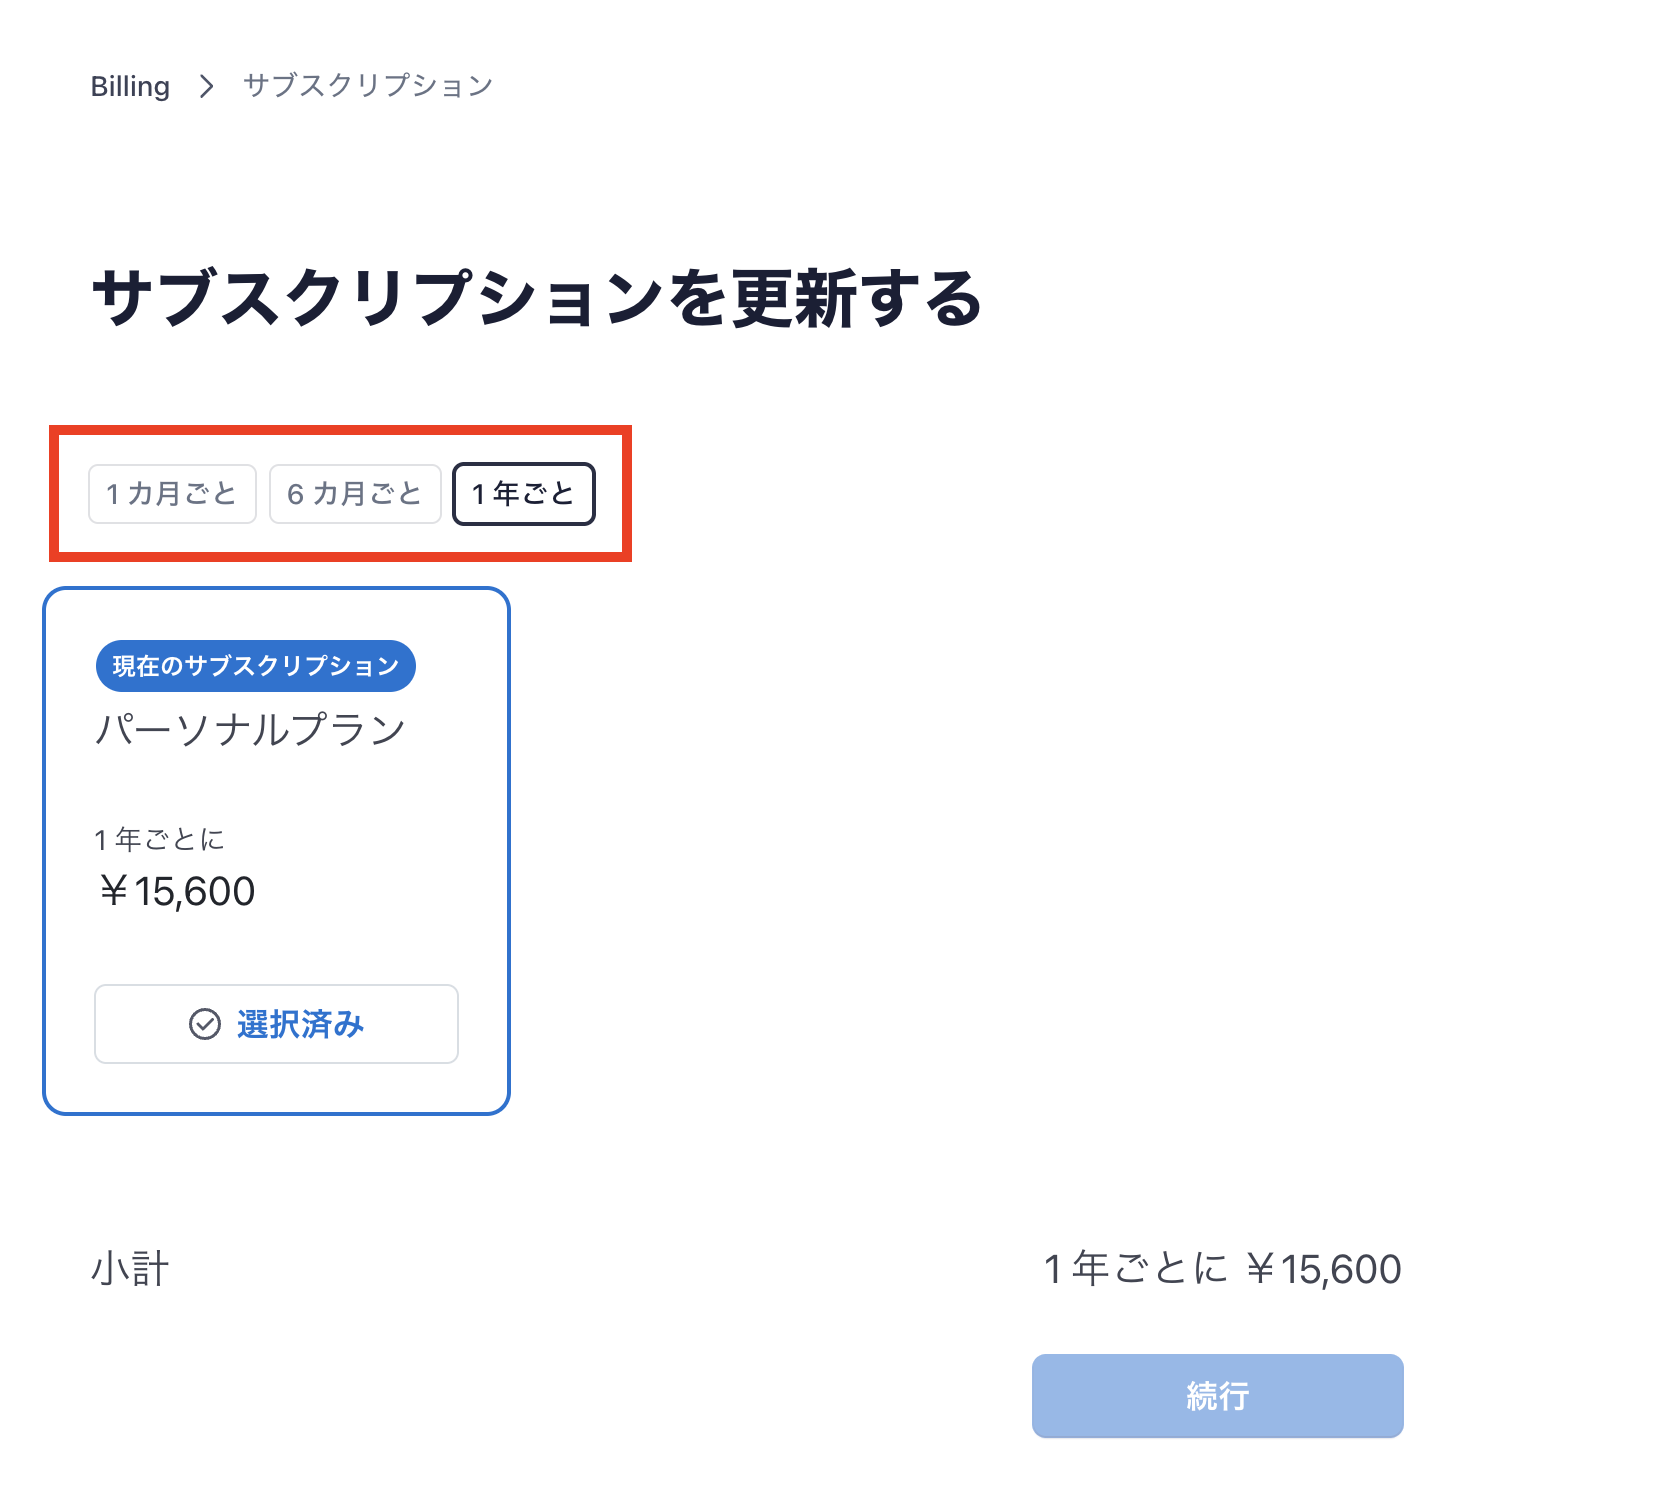The image size is (1668, 1486).
Task: Click the 現在のサブスクリプション blue badge
Action: (x=256, y=666)
